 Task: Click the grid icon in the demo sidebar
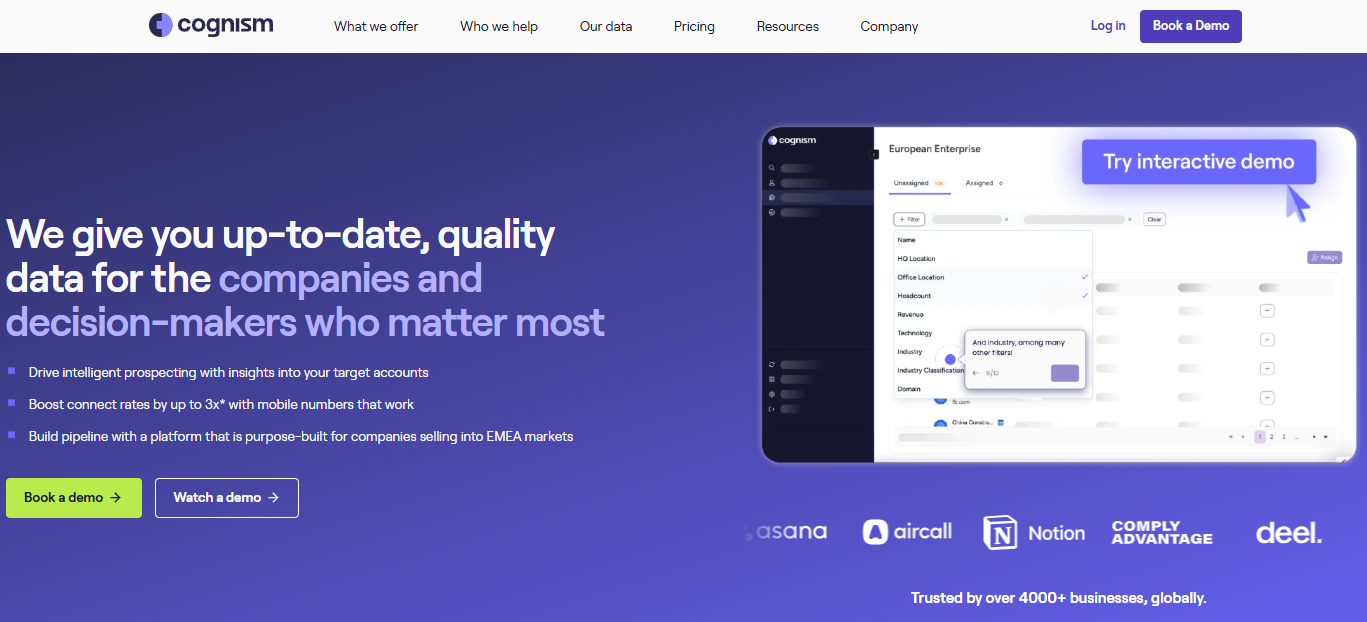click(x=772, y=380)
